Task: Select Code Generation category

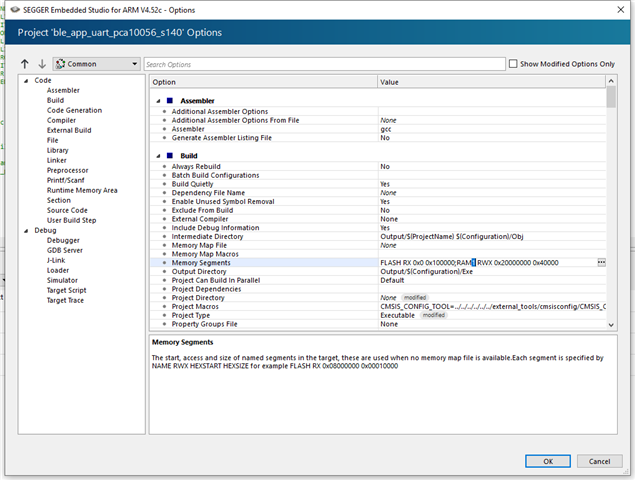Action: (75, 110)
